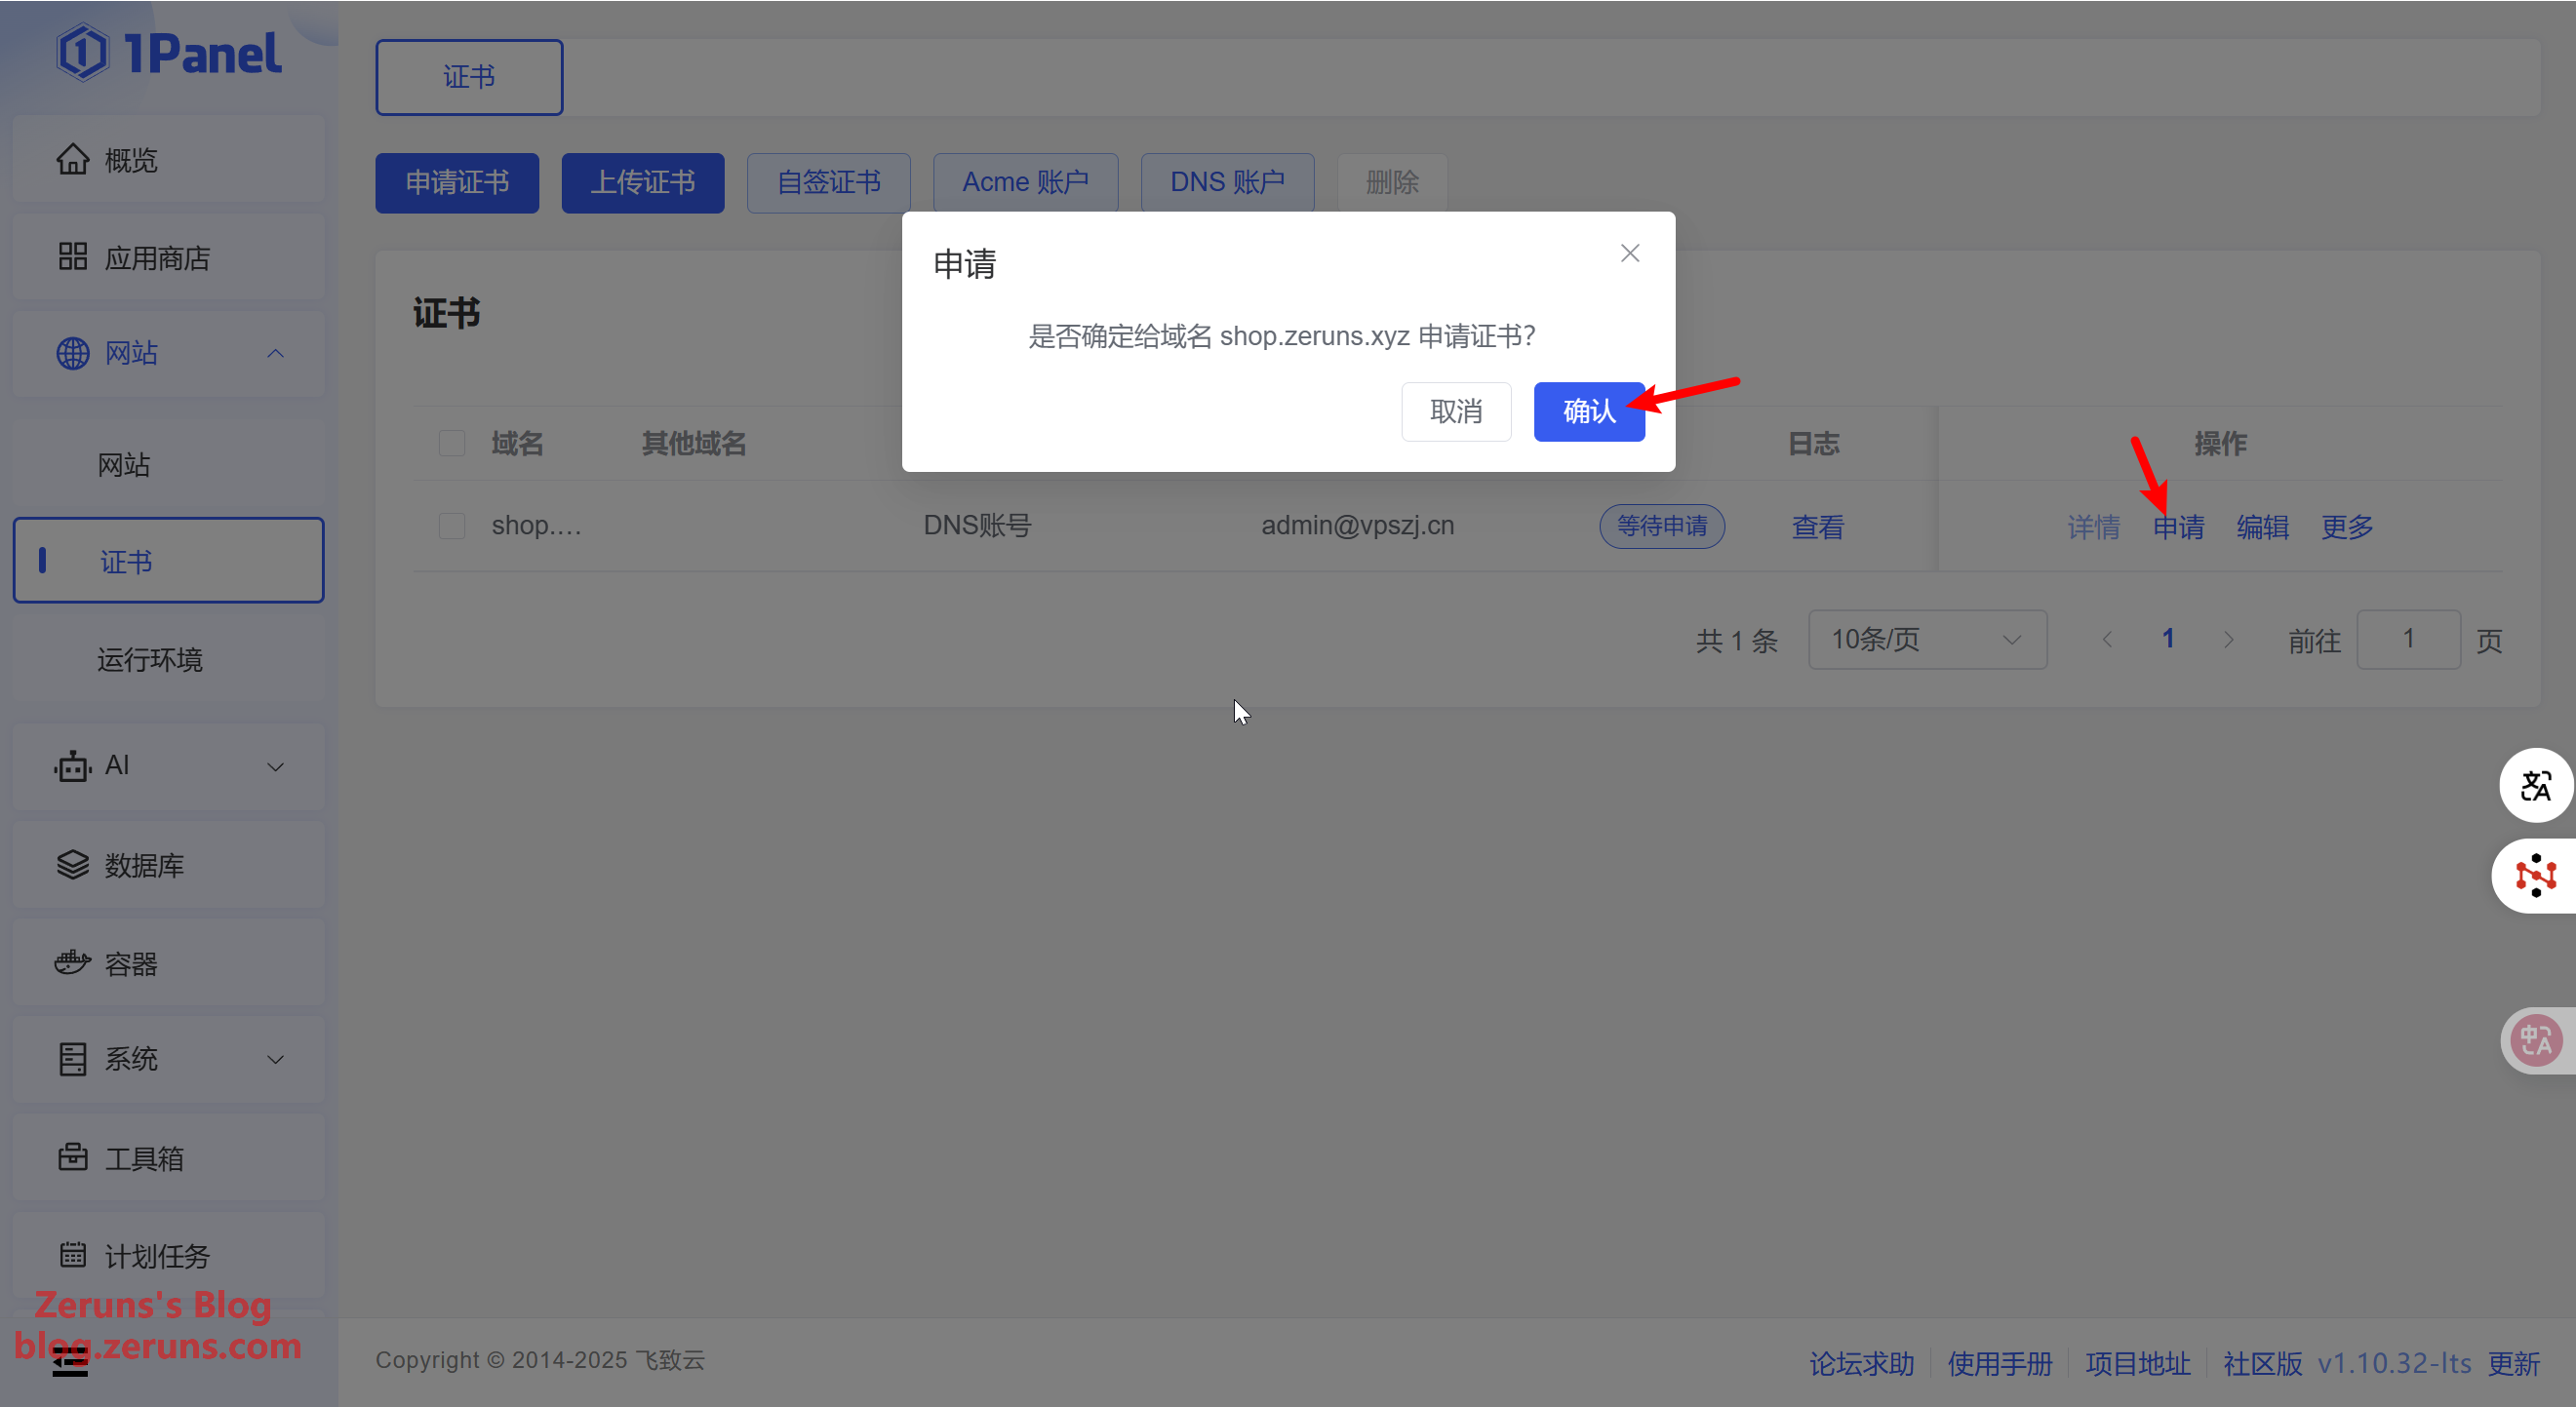Click the 数据库 layers icon
Image resolution: width=2576 pixels, height=1407 pixels.
click(72, 865)
